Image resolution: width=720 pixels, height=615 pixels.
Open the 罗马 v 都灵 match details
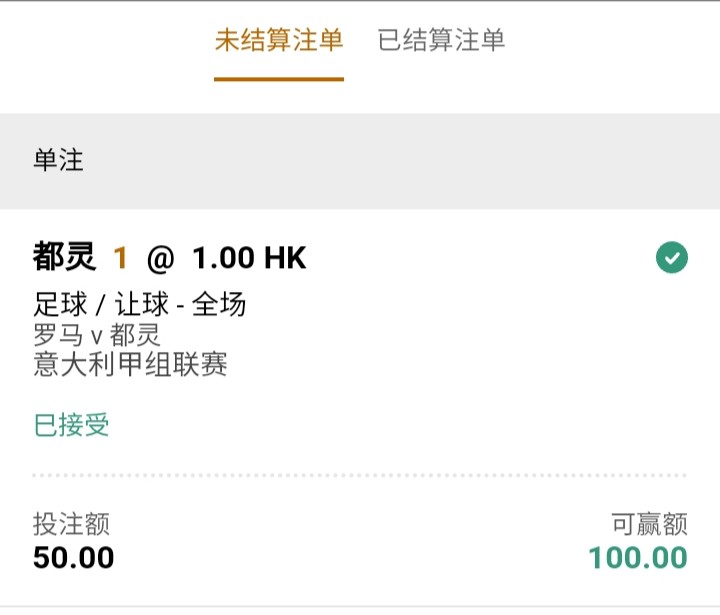(x=97, y=334)
